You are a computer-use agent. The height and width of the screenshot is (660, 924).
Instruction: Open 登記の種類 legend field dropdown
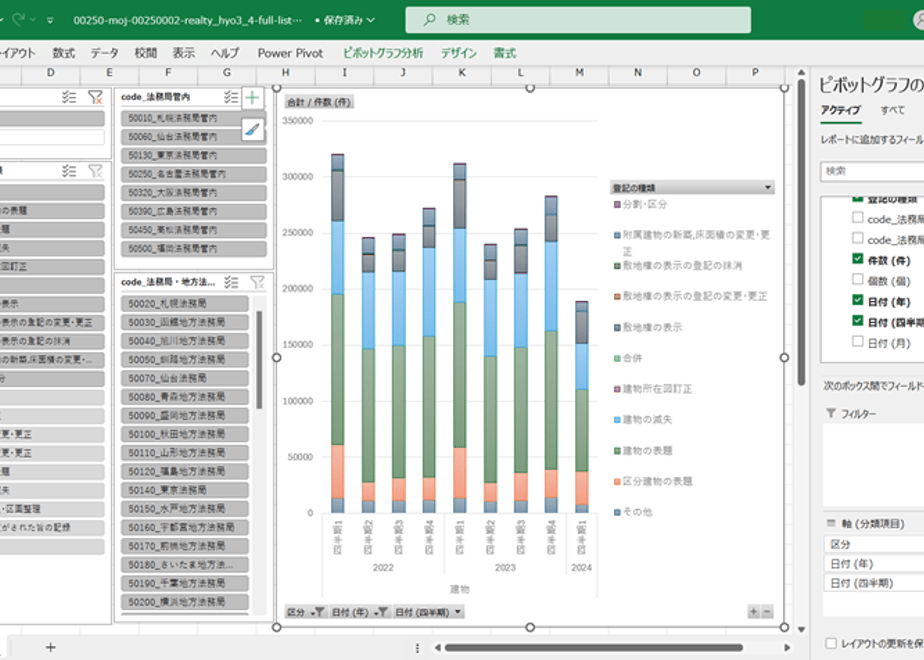click(767, 188)
